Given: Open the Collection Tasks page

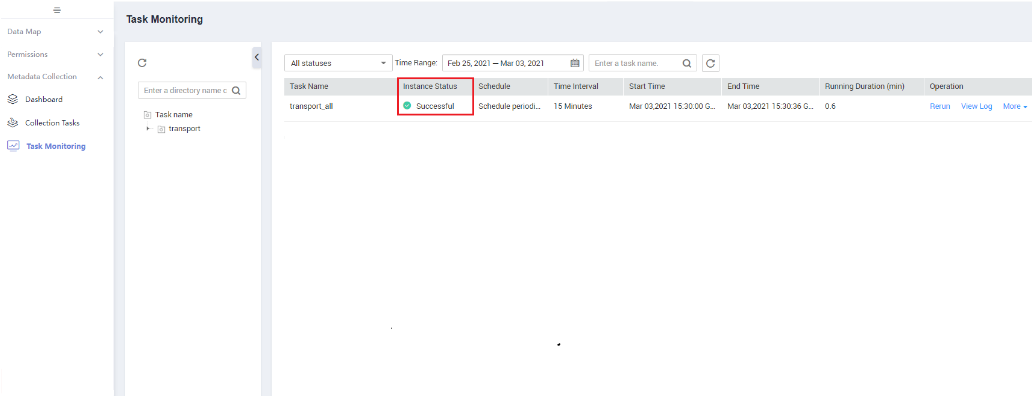Looking at the screenshot, I should pos(52,123).
